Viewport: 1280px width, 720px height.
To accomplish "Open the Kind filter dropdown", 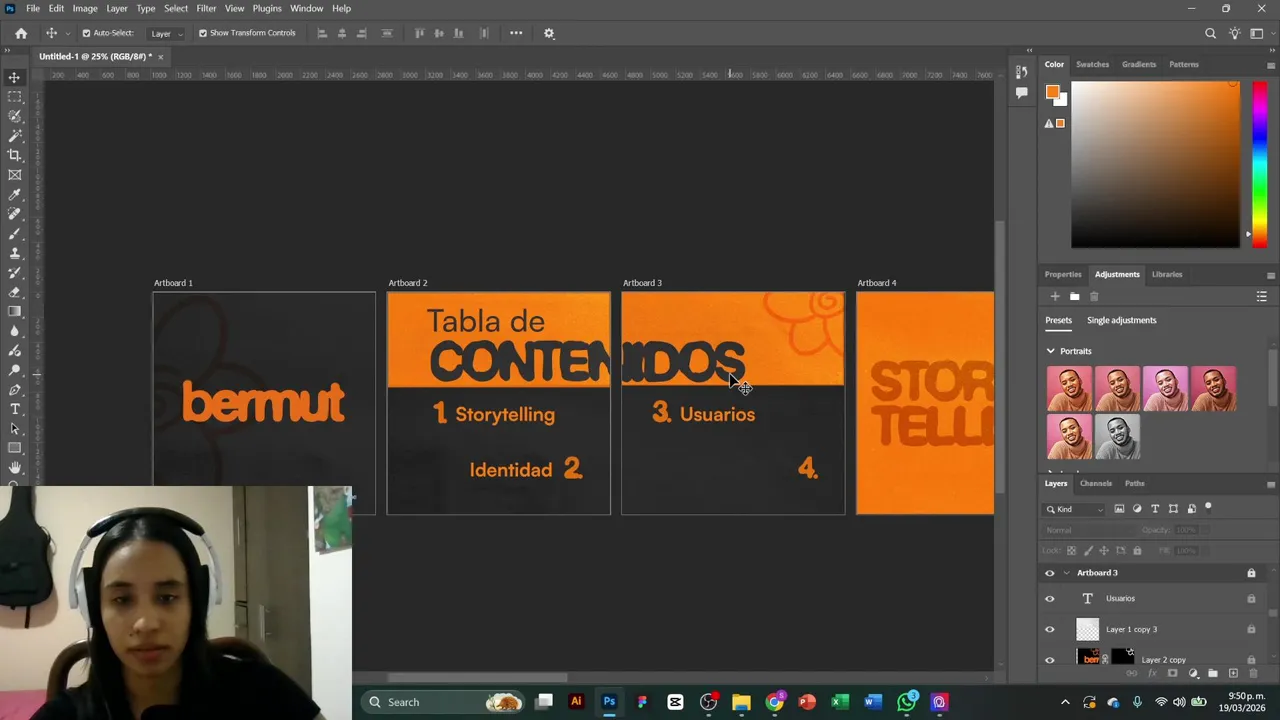I will pyautogui.click(x=1076, y=509).
